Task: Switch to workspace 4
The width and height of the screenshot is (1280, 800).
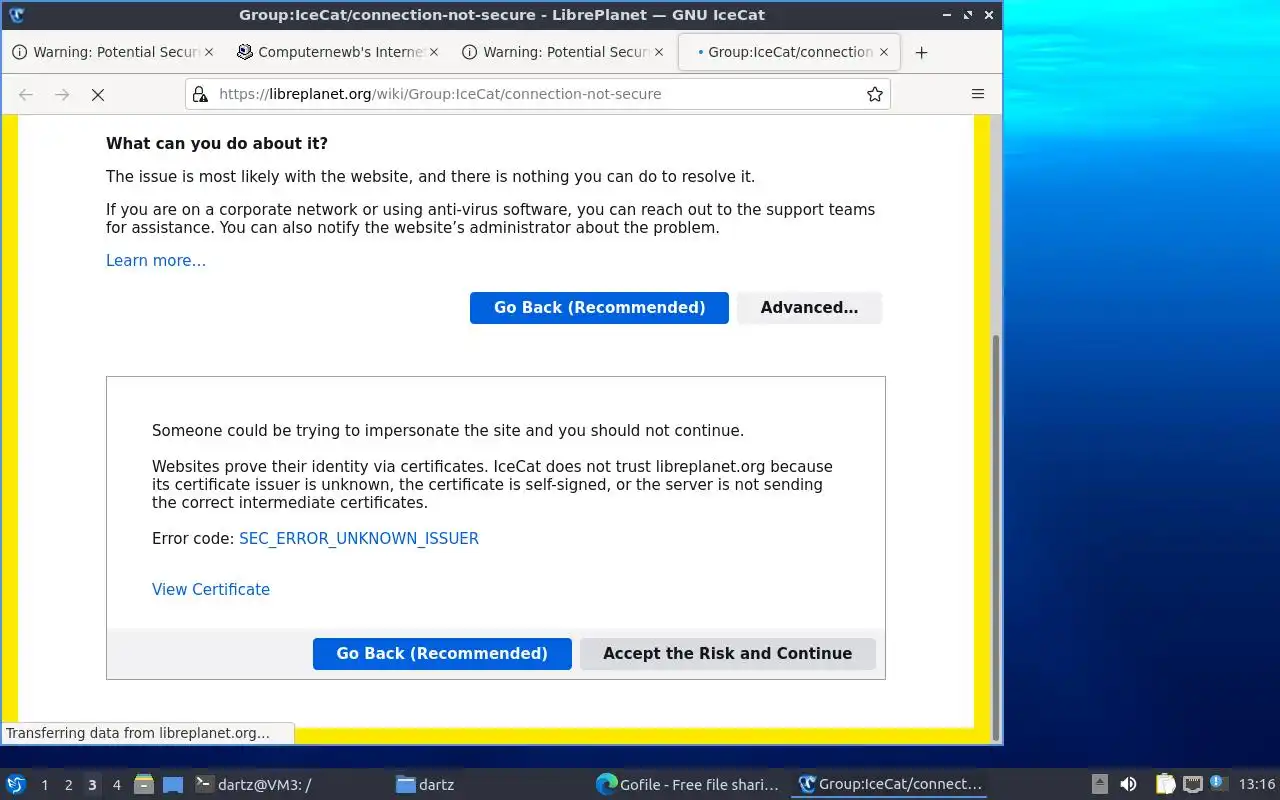Action: (116, 785)
